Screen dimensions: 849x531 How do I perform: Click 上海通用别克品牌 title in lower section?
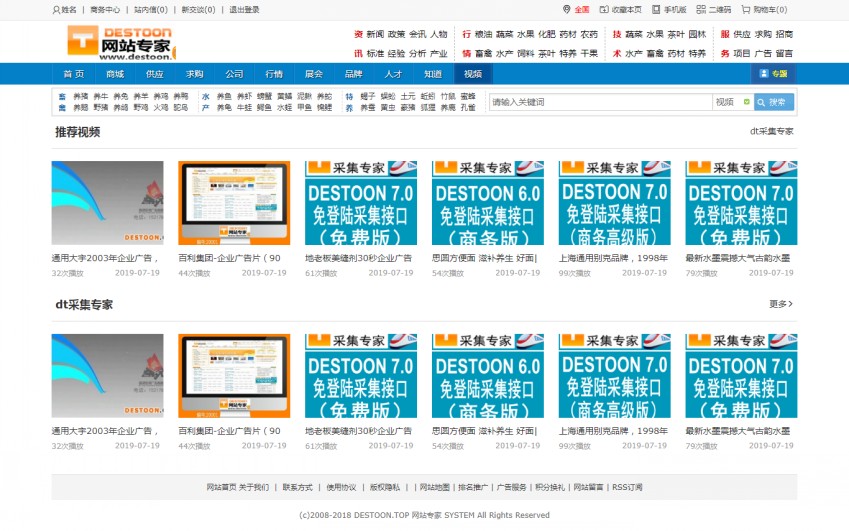613,431
